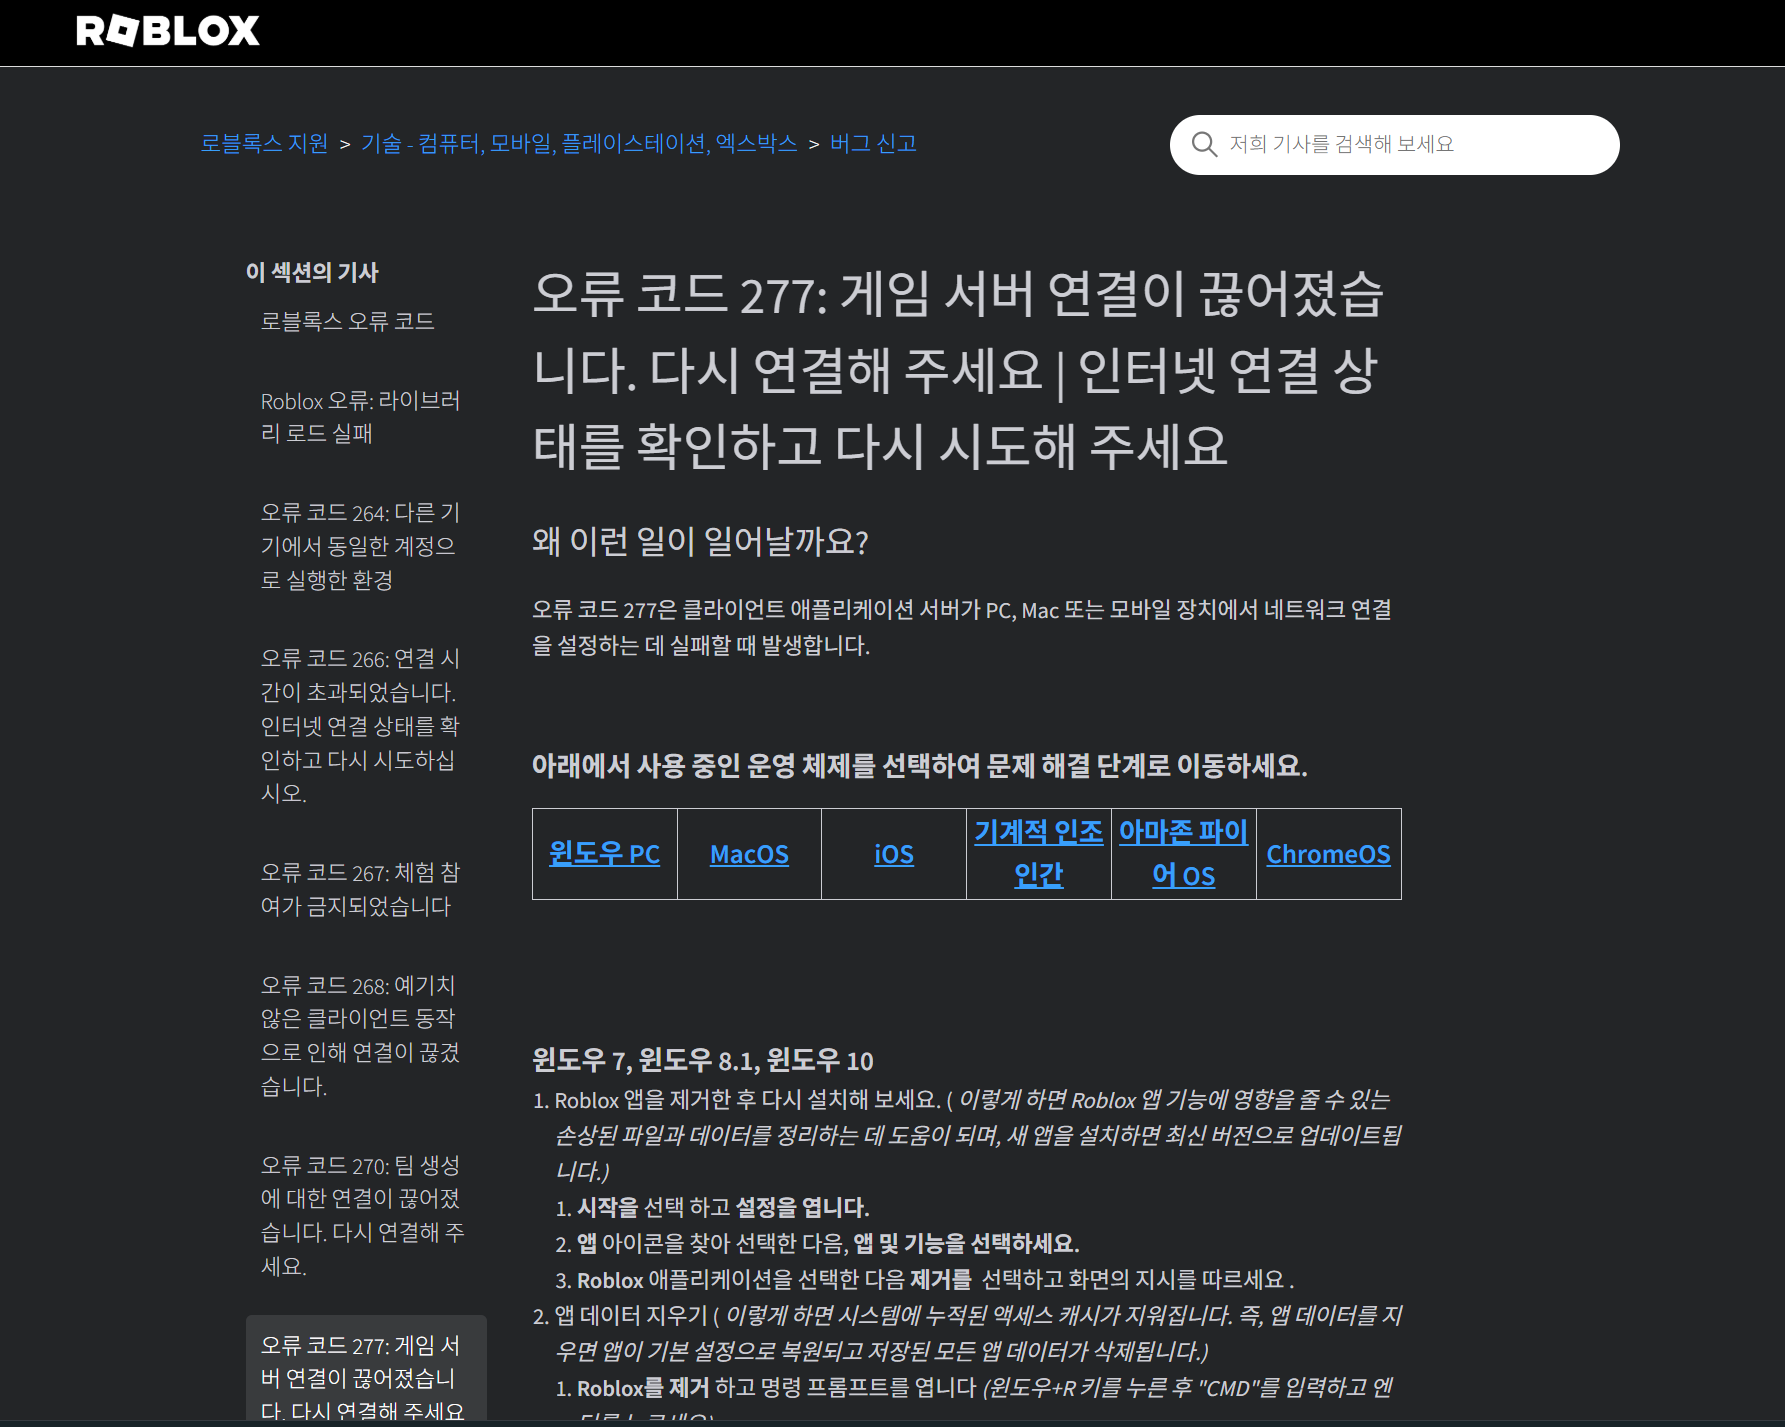Image resolution: width=1785 pixels, height=1427 pixels.
Task: Open 오류 코드 267 sidebar article
Action: [360, 889]
